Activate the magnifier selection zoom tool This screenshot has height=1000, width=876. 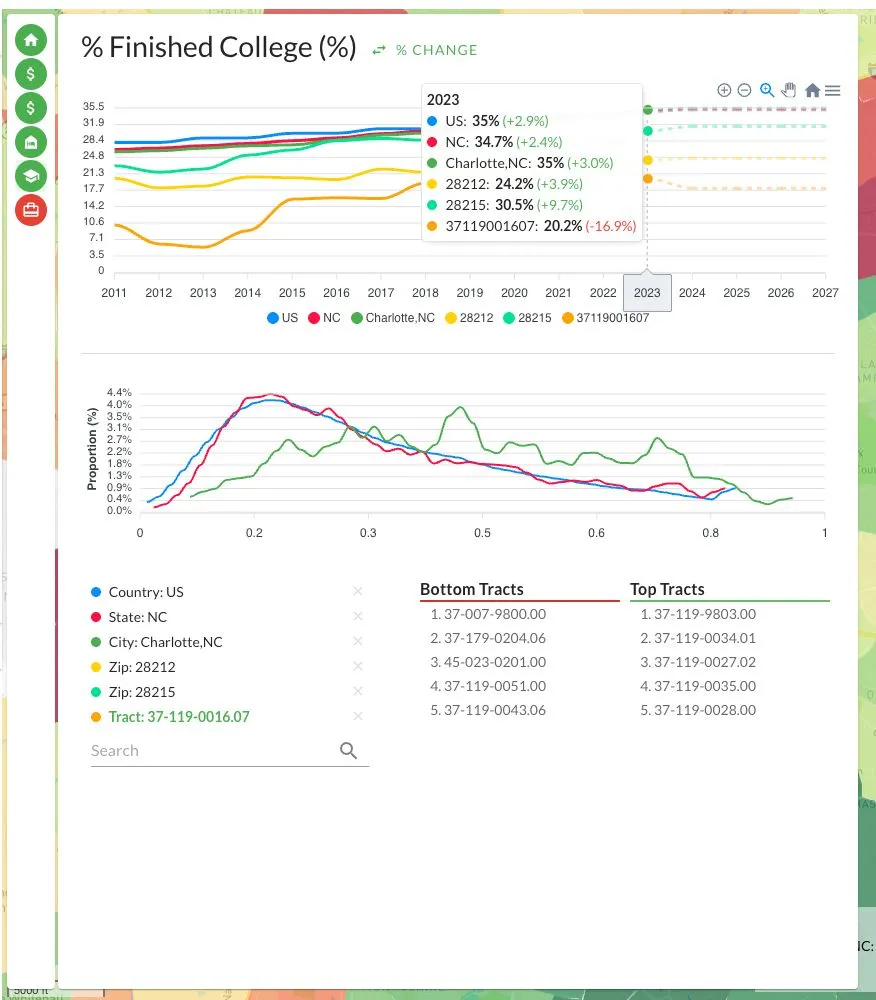coord(767,91)
